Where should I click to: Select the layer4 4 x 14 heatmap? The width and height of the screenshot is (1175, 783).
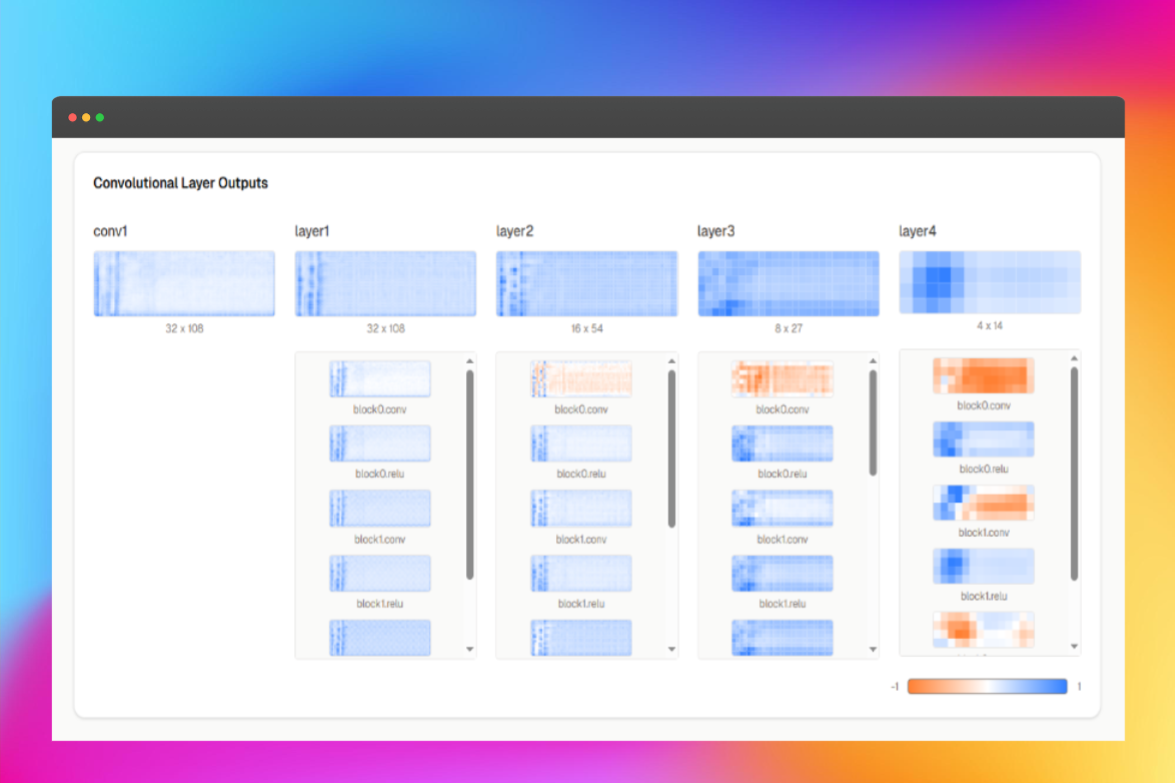click(x=989, y=282)
